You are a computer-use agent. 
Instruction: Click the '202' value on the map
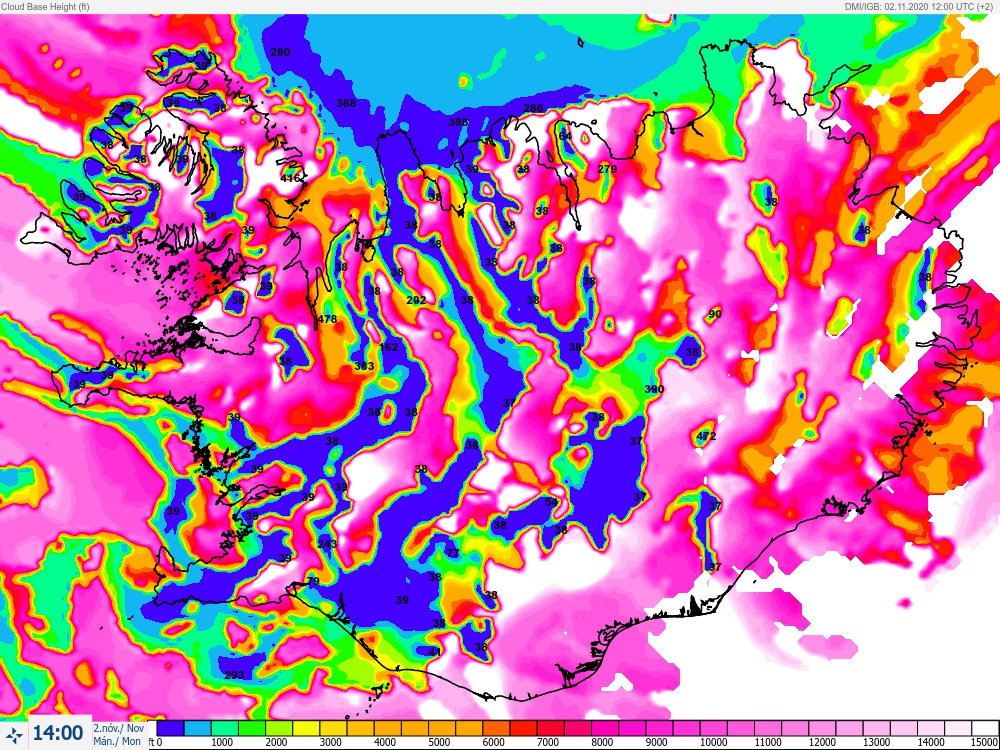click(416, 300)
